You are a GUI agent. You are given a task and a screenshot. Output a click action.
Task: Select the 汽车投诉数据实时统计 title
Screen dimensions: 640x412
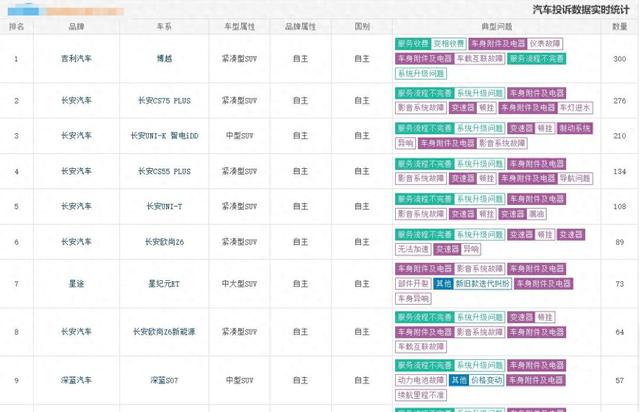coord(581,10)
